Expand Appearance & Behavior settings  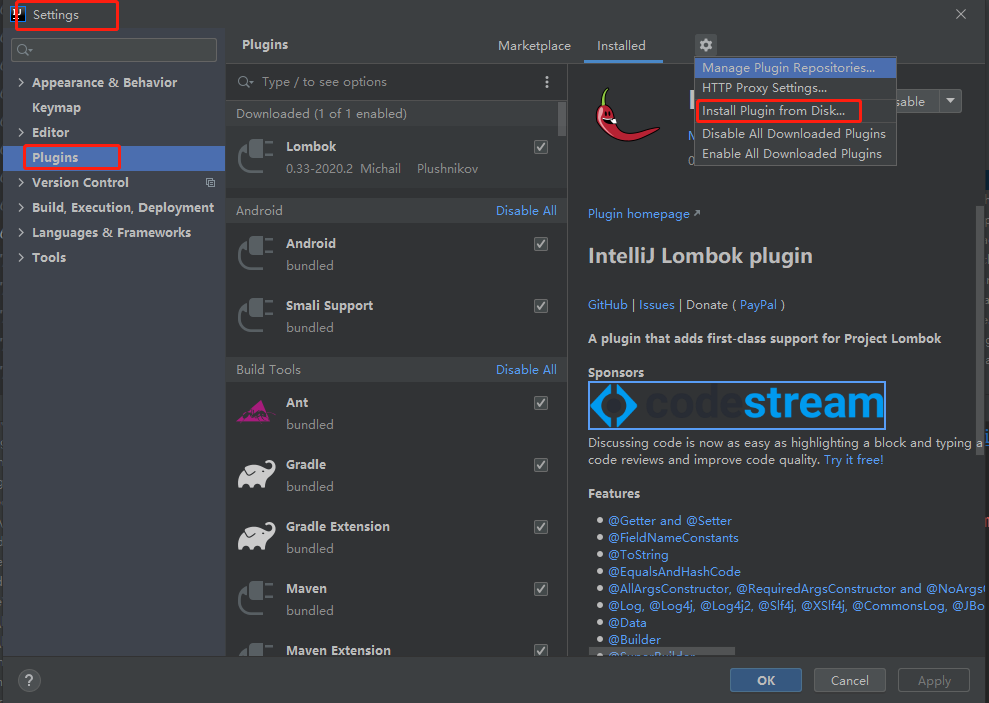[21, 83]
